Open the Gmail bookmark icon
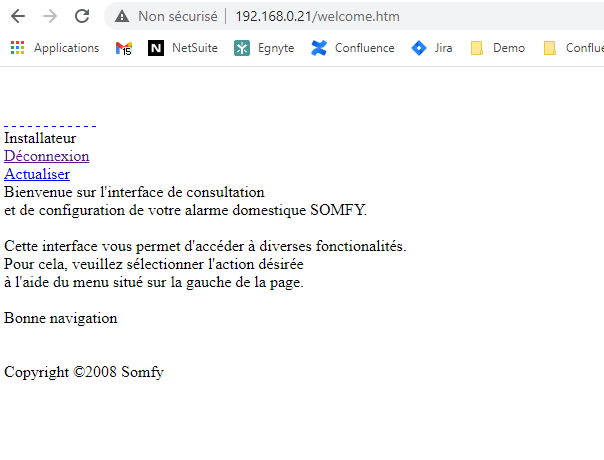Screen dimensions: 604x460 [x=124, y=48]
